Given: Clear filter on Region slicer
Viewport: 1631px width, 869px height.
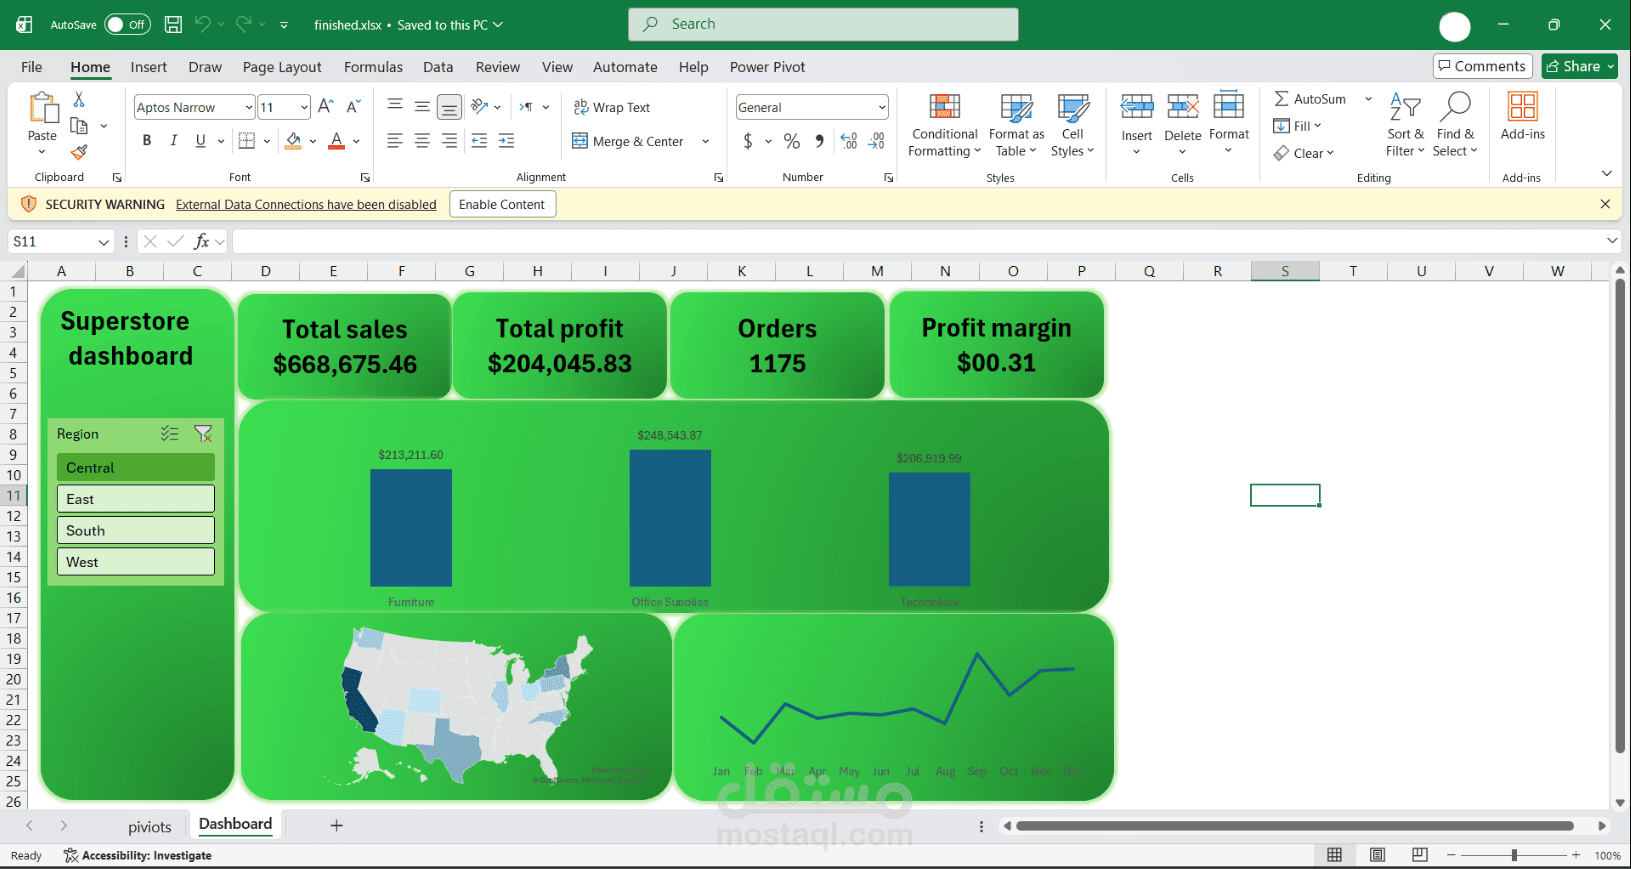Looking at the screenshot, I should (203, 434).
